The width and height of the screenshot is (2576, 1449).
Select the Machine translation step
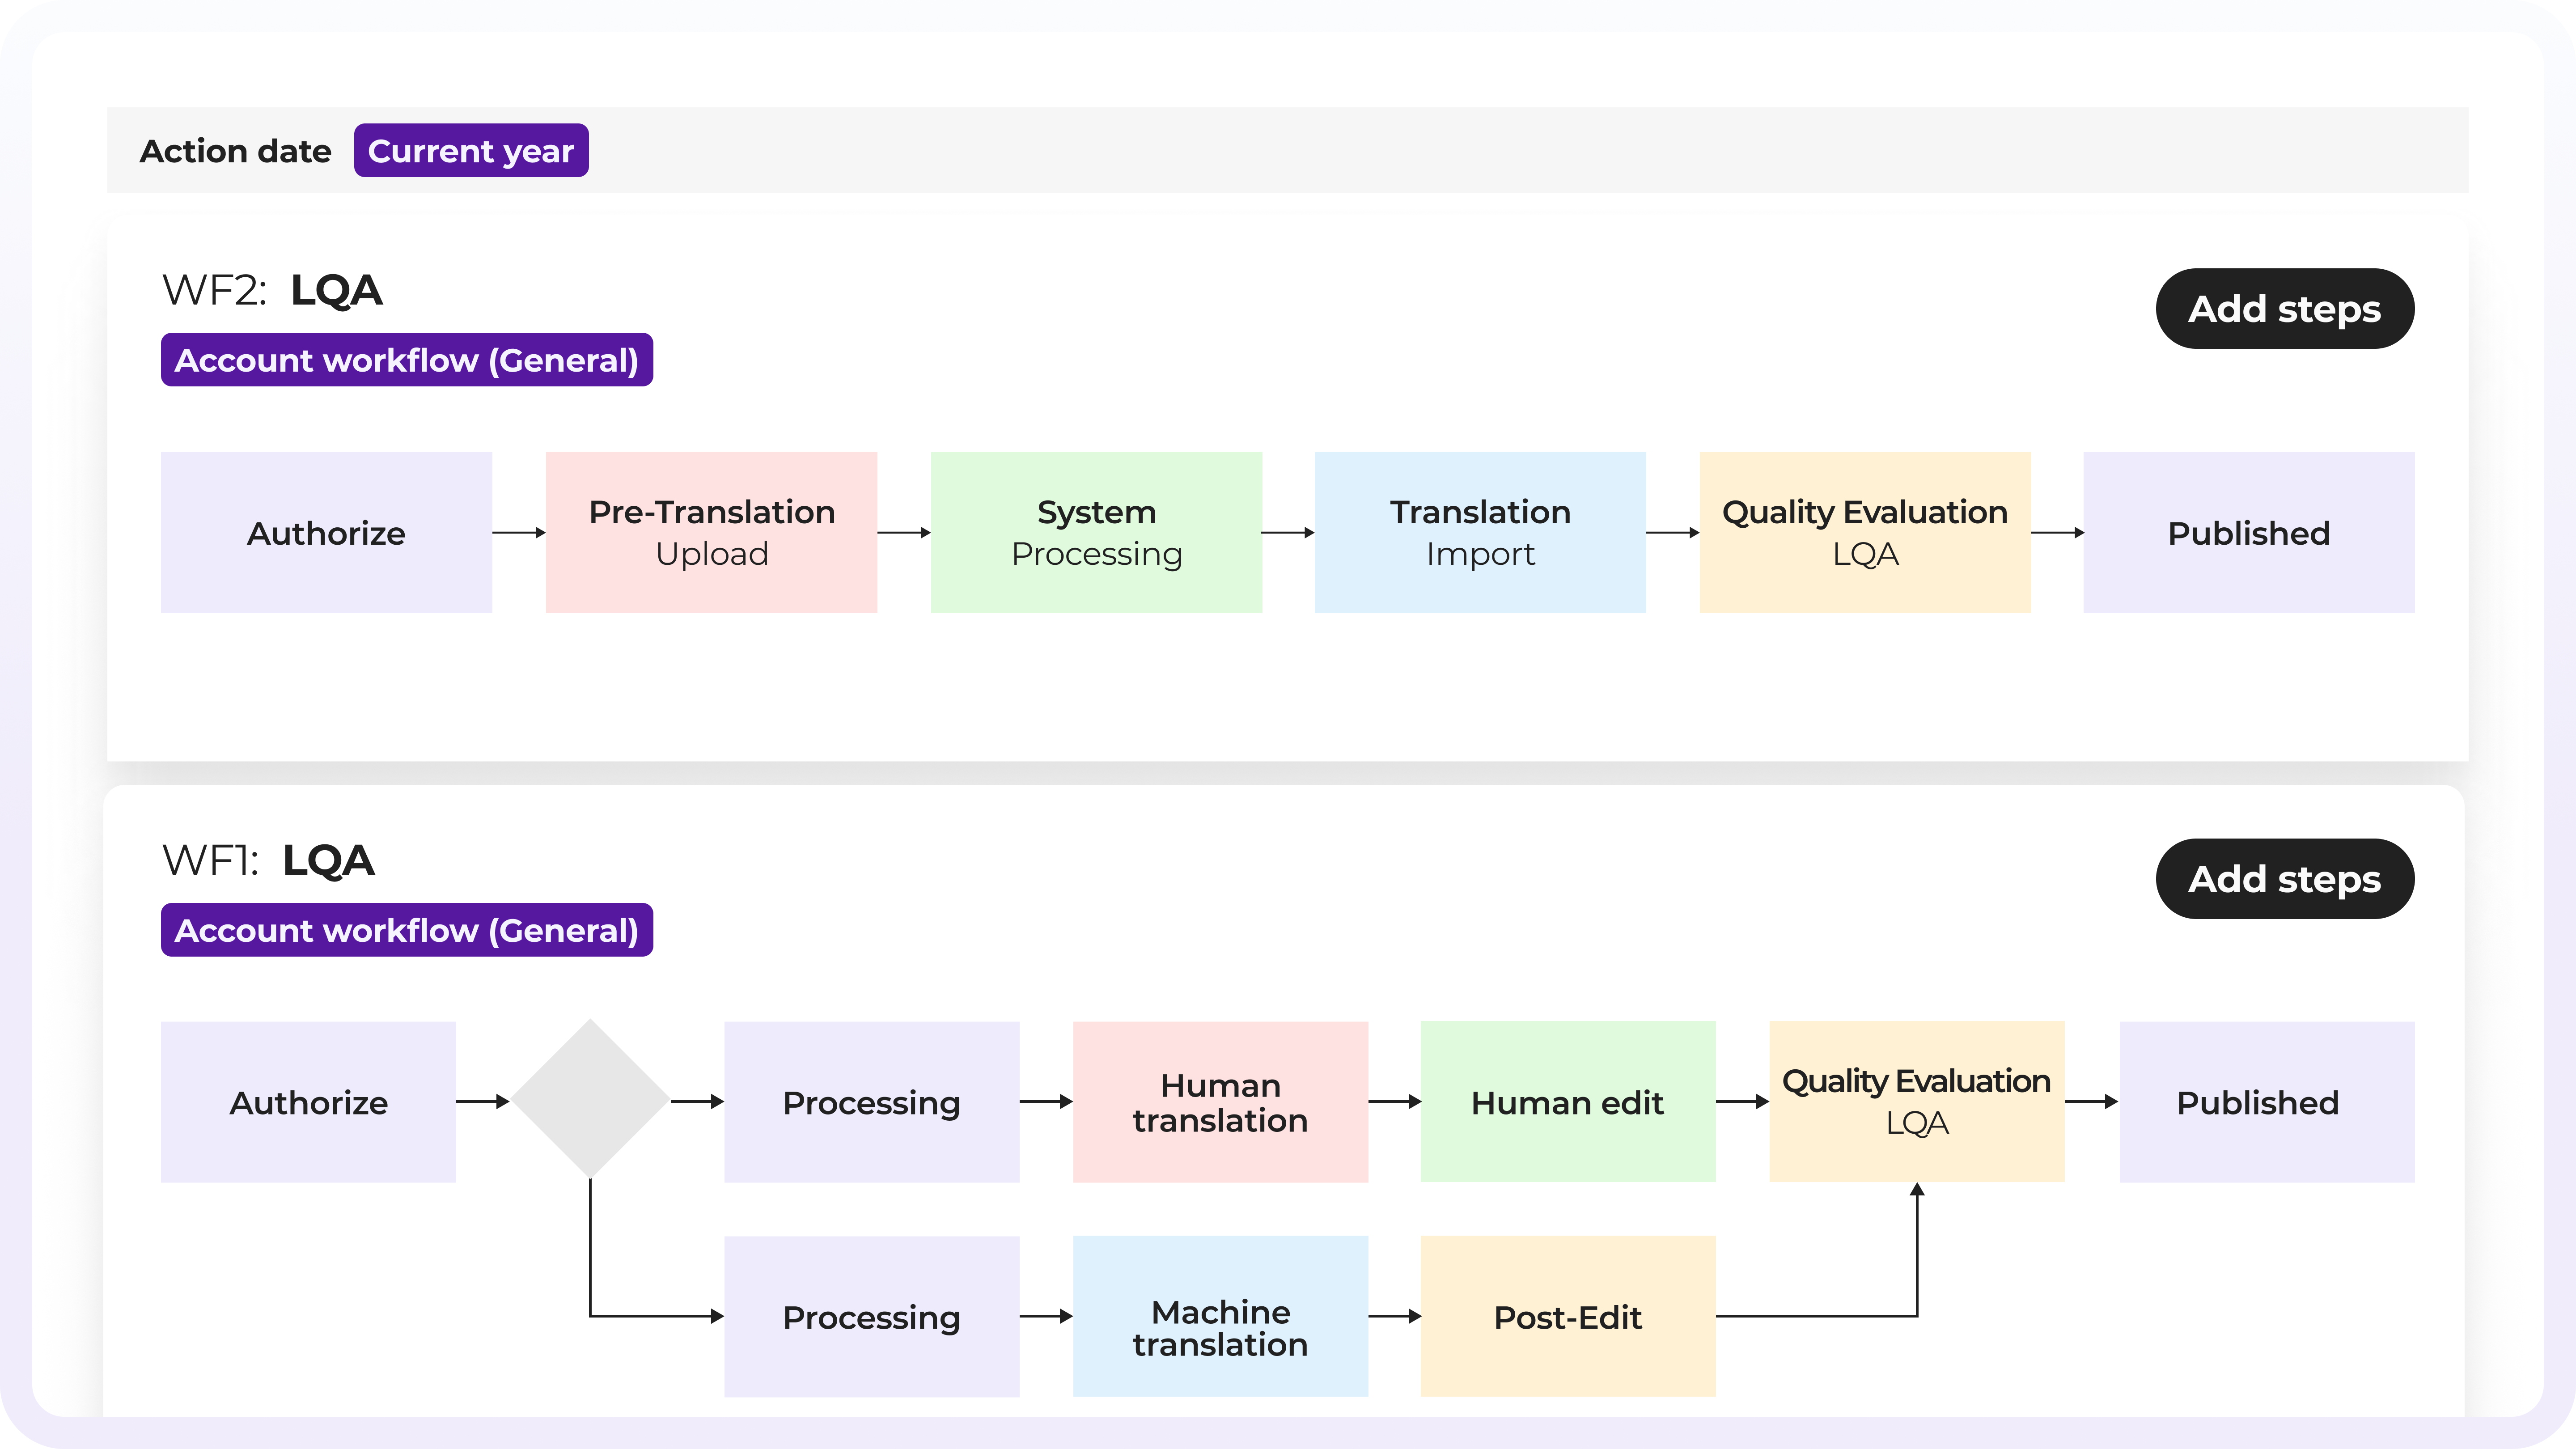[x=1220, y=1316]
